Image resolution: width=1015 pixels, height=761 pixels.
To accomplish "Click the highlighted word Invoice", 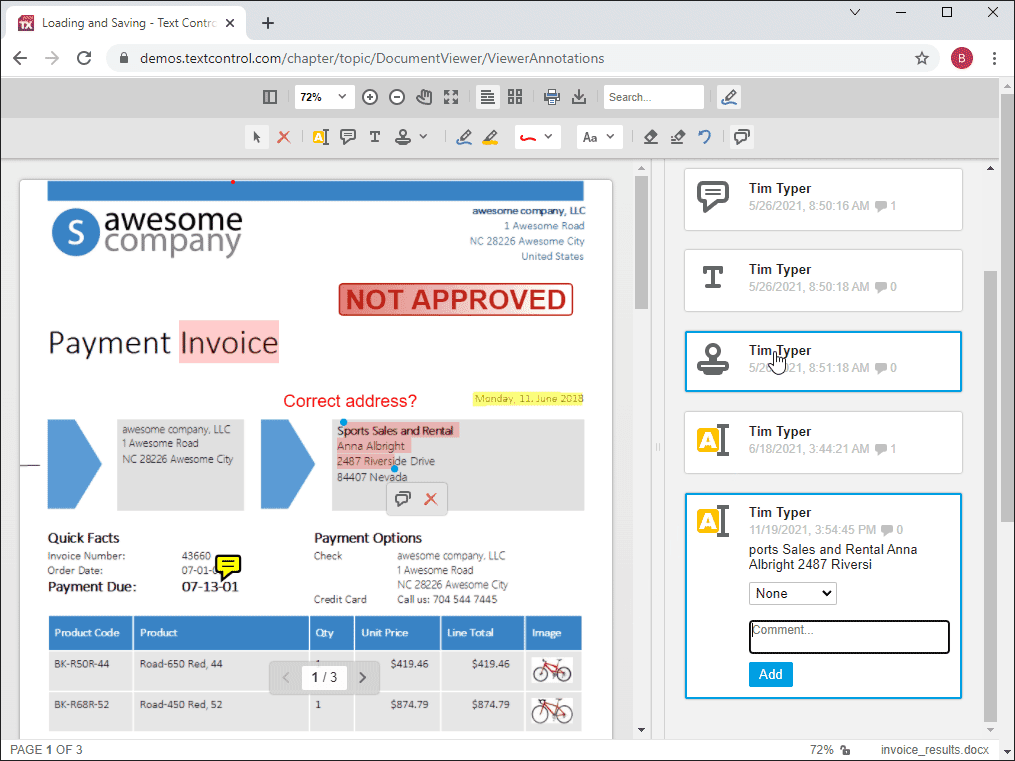I will point(229,342).
